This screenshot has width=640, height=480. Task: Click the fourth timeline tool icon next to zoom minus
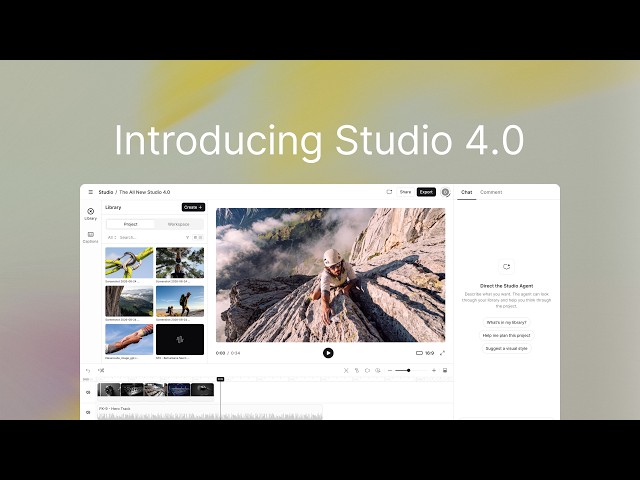[x=378, y=371]
